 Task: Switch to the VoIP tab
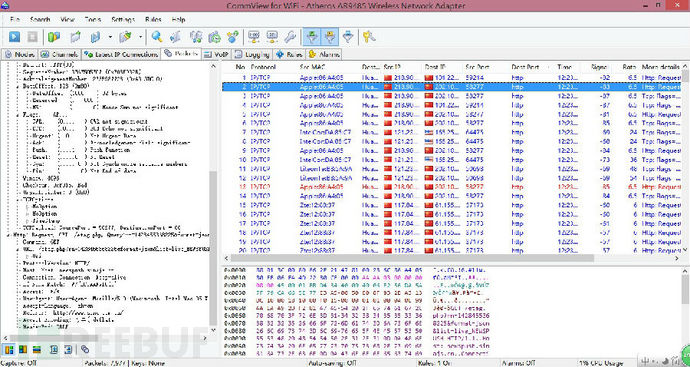click(216, 55)
